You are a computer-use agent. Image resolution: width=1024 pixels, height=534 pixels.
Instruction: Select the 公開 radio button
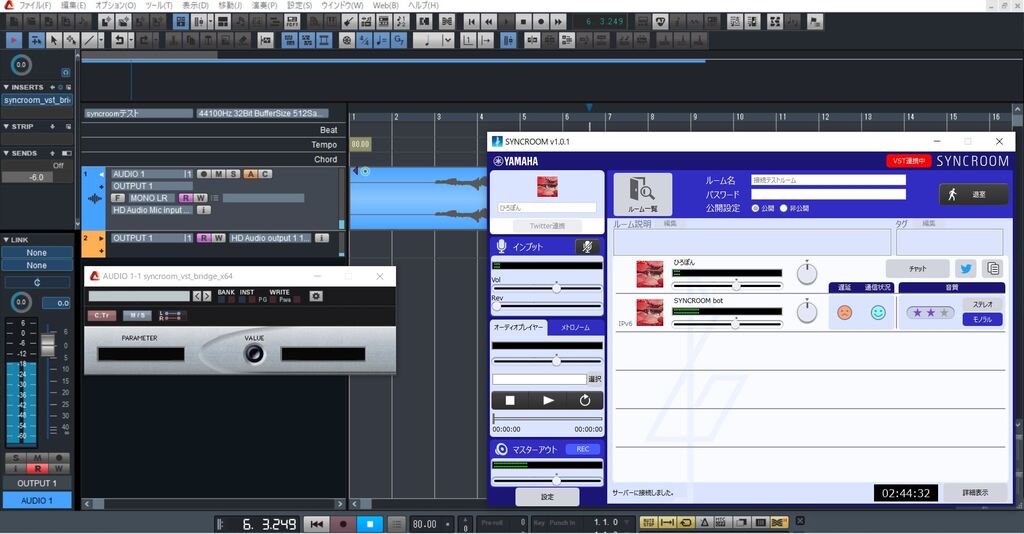(756, 208)
